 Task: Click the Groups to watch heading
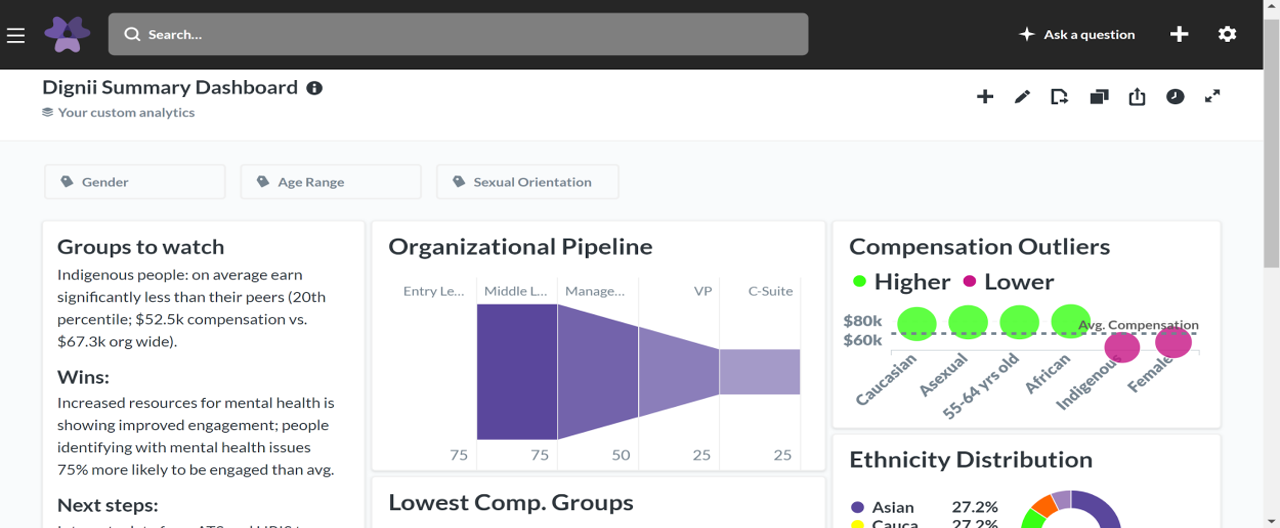[x=141, y=247]
